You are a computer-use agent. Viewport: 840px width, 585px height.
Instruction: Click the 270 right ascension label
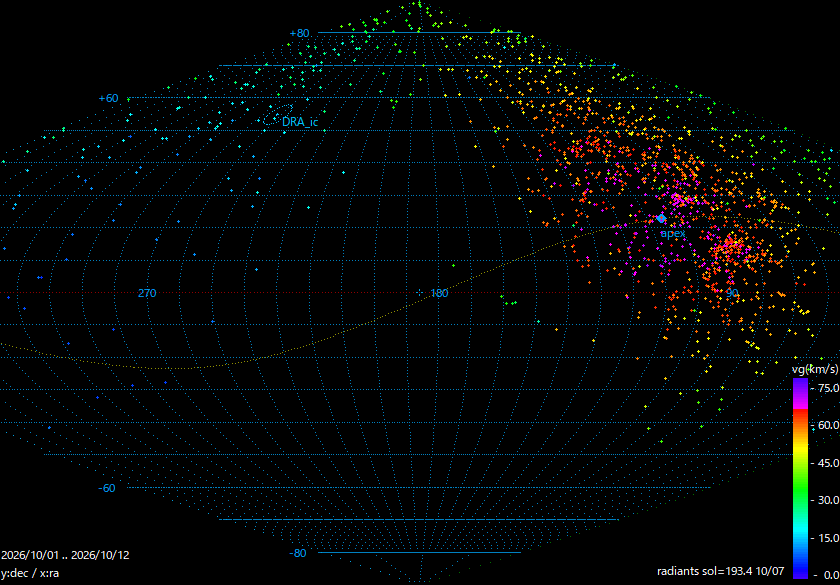tap(147, 293)
